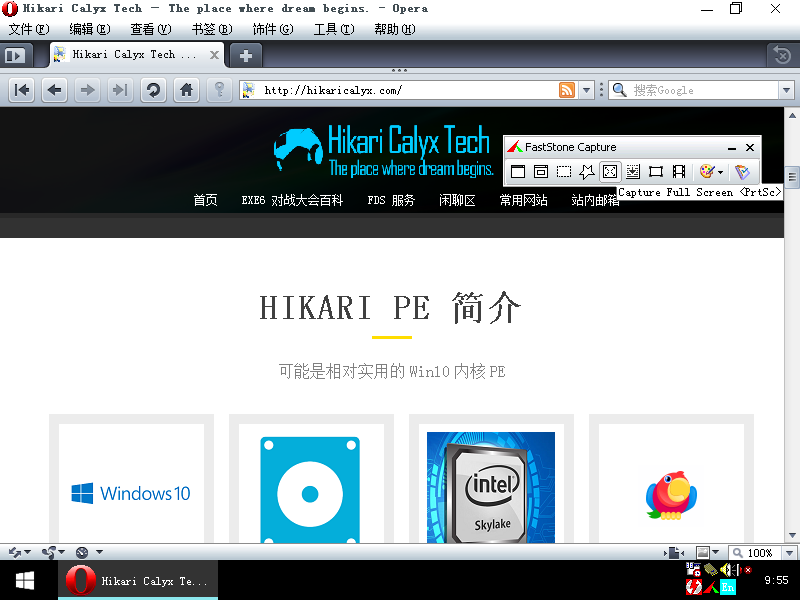Image resolution: width=800 pixels, height=600 pixels.
Task: Capture active window in FastStone Capture
Action: click(518, 171)
